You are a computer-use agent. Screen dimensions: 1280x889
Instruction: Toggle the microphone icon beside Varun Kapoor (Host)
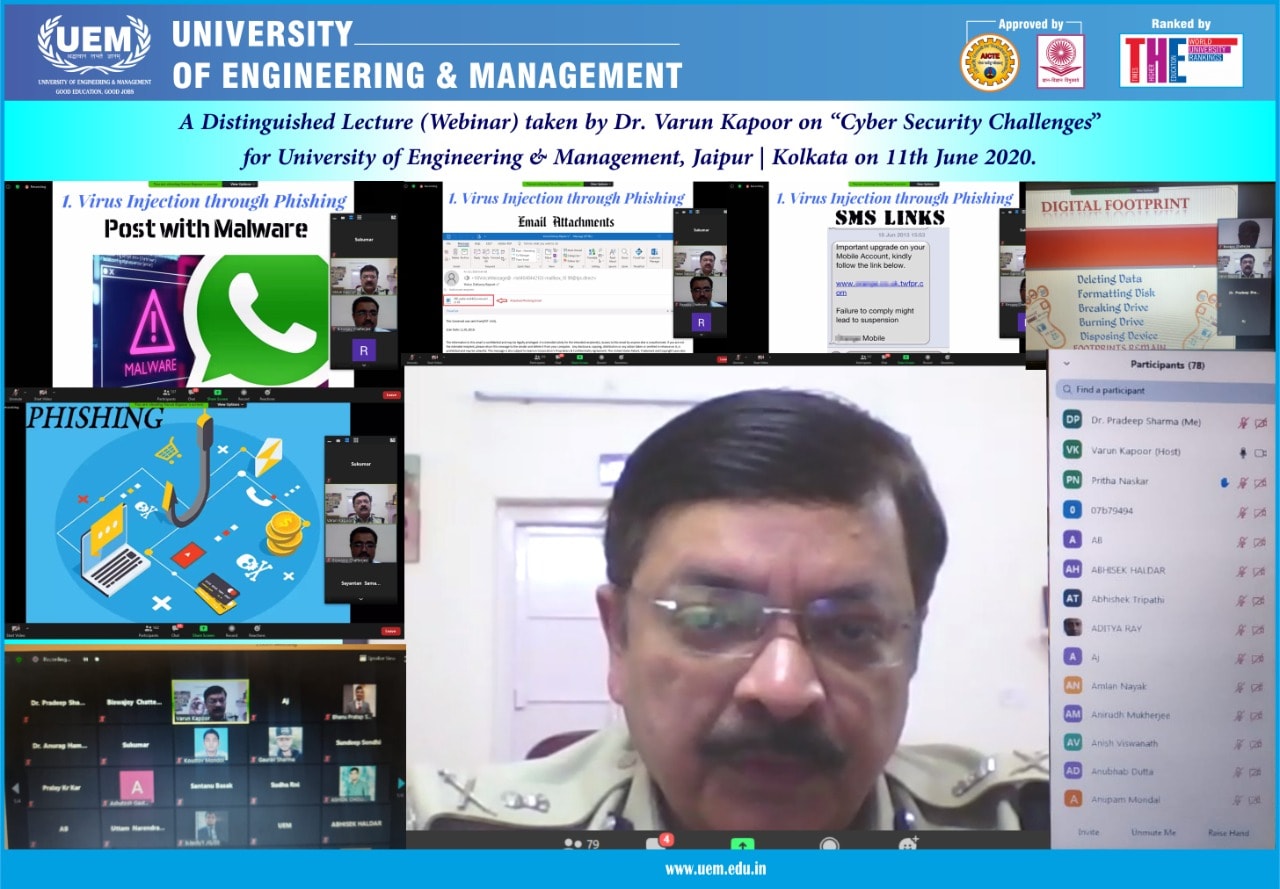tap(1243, 452)
